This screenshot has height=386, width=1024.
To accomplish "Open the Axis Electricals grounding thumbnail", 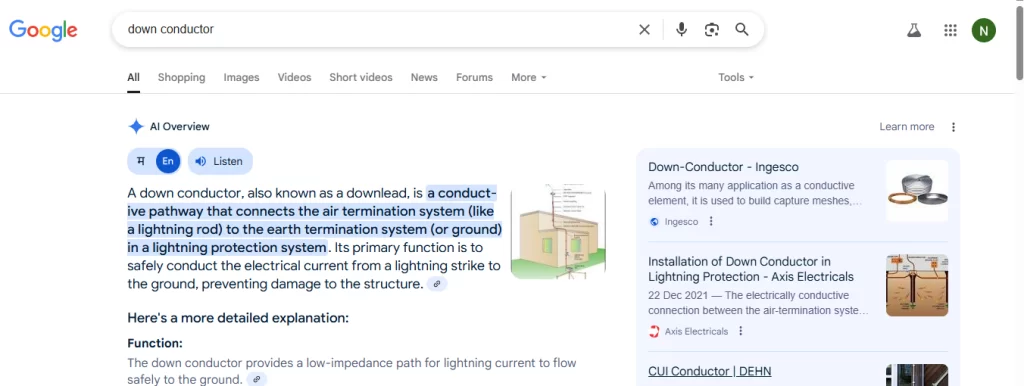I will tap(917, 285).
